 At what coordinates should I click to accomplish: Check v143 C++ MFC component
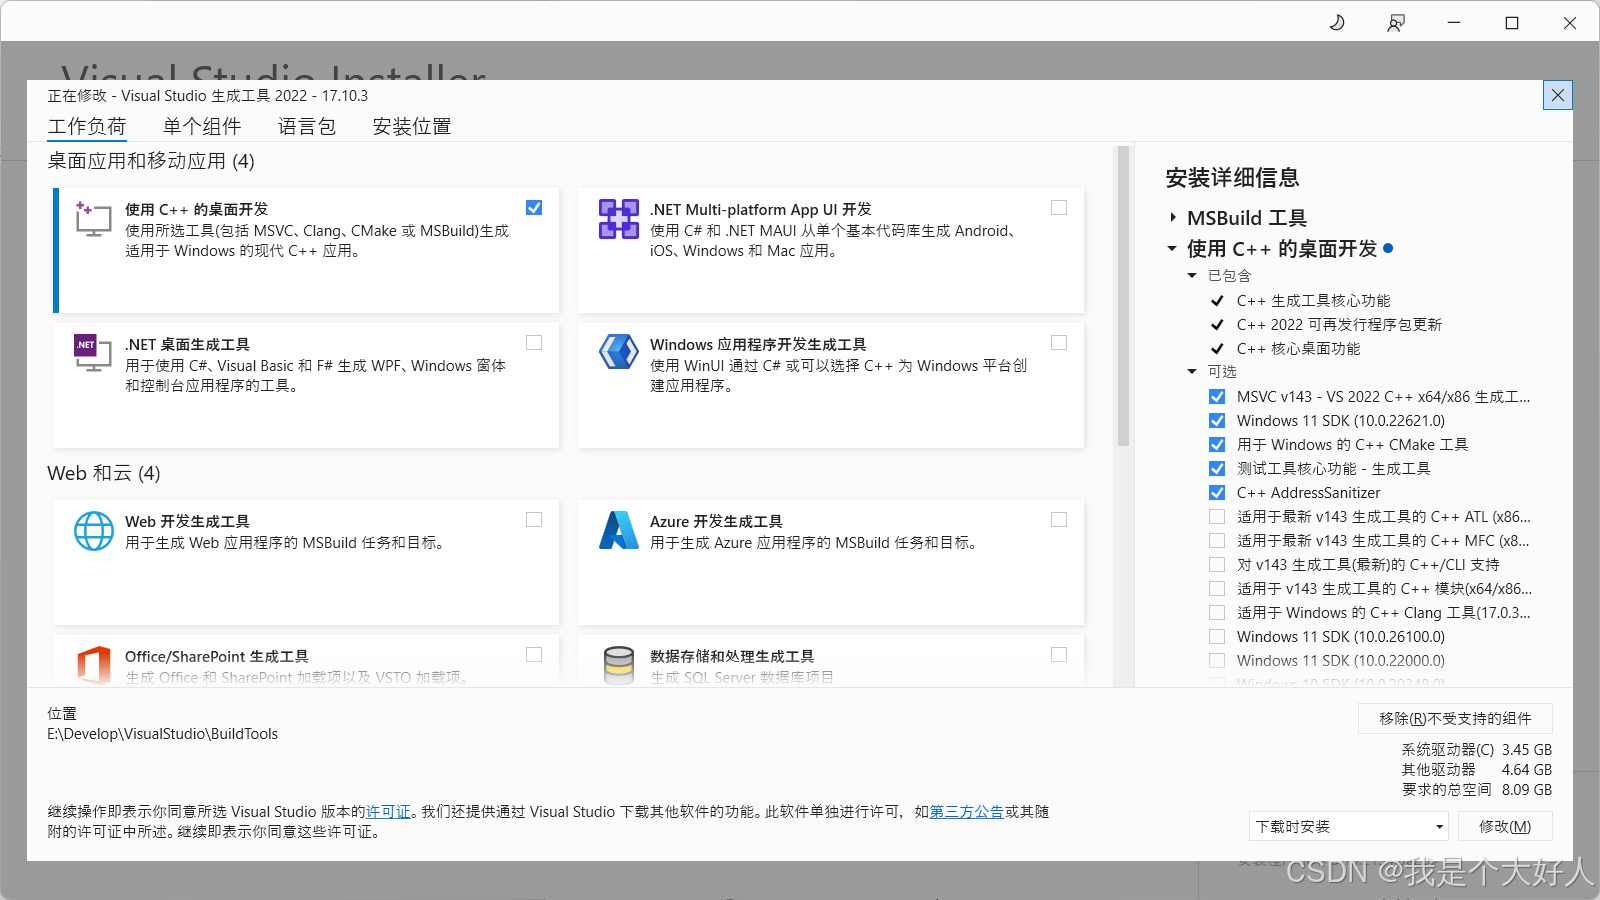click(x=1217, y=541)
